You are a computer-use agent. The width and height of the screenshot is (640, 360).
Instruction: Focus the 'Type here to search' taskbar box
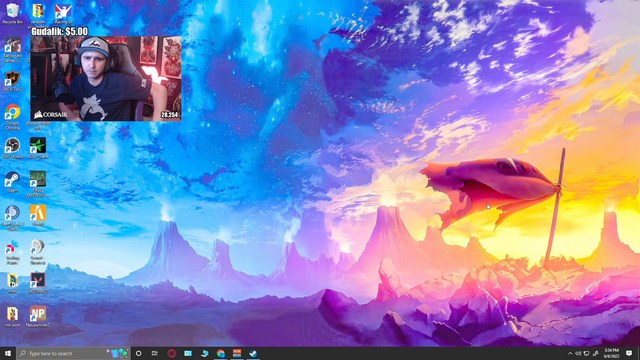pyautogui.click(x=73, y=353)
